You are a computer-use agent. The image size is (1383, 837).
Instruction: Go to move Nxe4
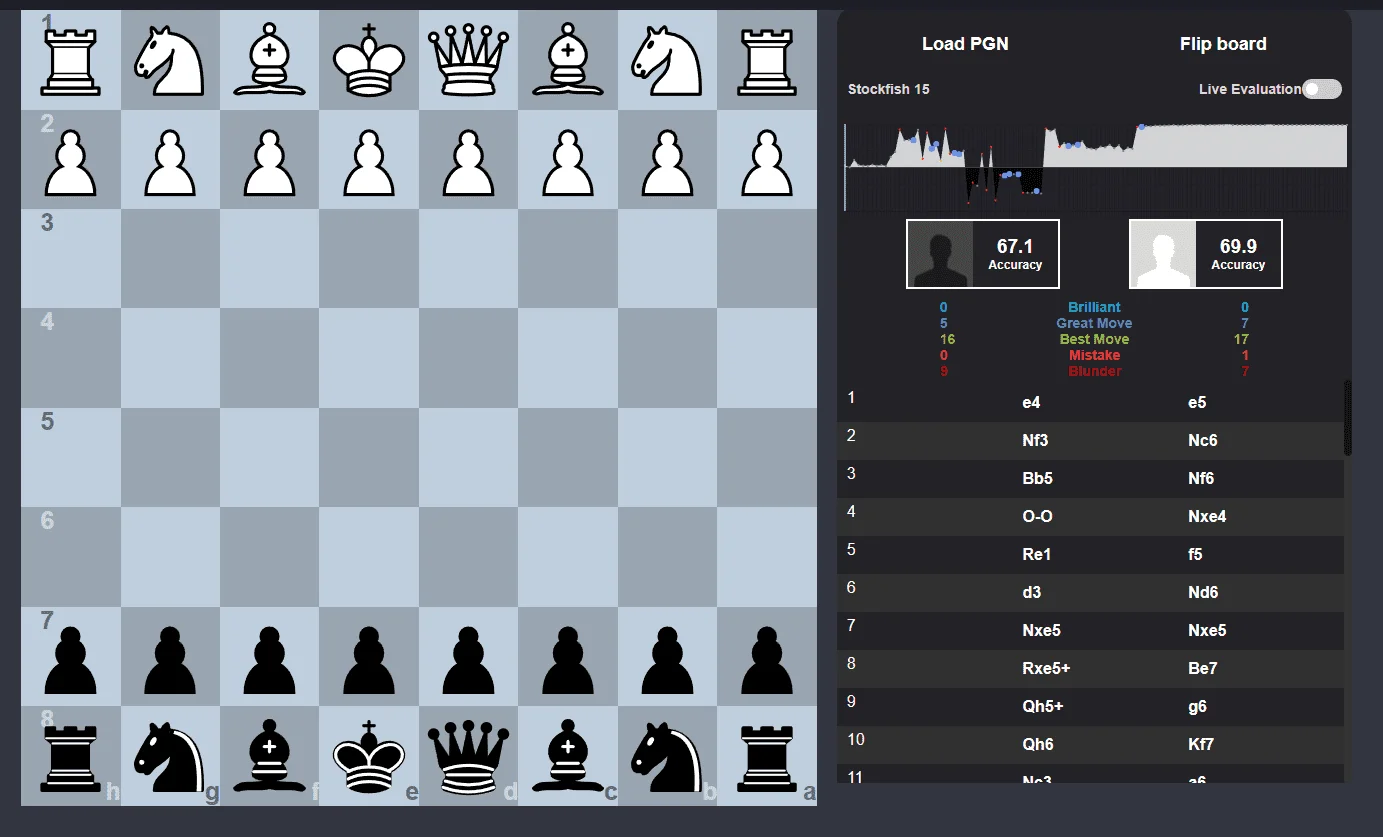[x=1207, y=517]
